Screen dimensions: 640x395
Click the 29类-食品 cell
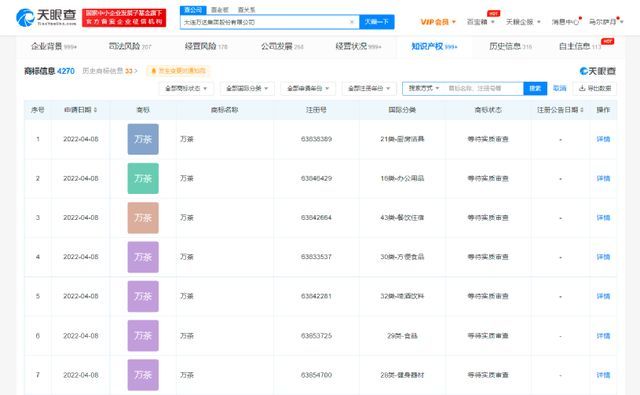pos(402,336)
